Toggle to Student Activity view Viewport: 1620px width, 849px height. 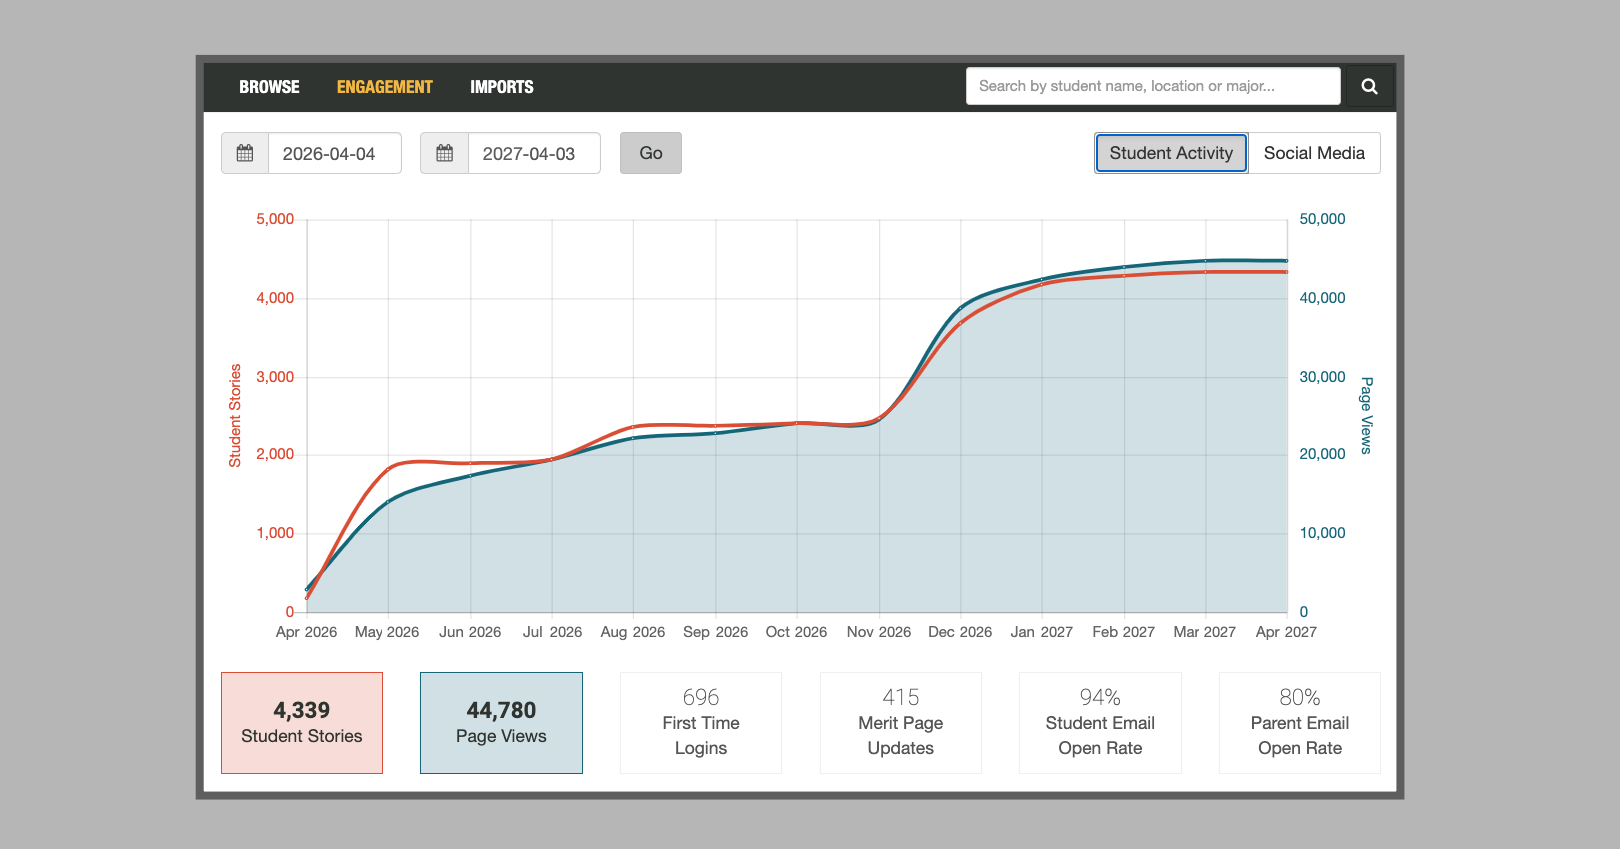click(1170, 153)
